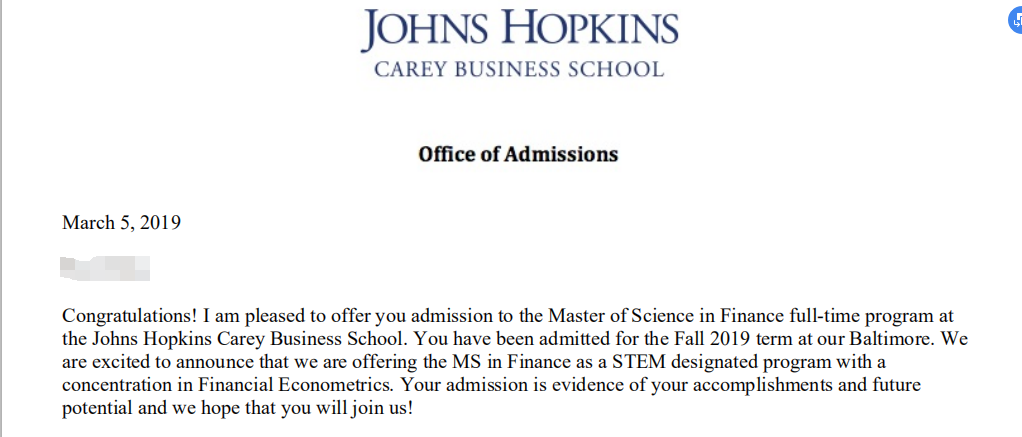The width and height of the screenshot is (1022, 437).
Task: Click the Johns Hopkins logo text
Action: point(519,30)
